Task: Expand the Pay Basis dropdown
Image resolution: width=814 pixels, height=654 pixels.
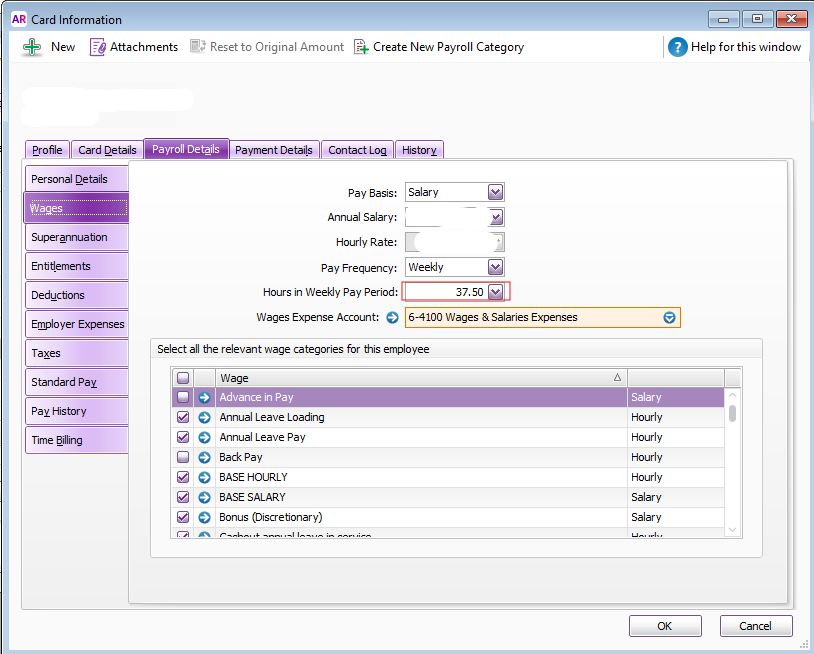Action: click(495, 192)
